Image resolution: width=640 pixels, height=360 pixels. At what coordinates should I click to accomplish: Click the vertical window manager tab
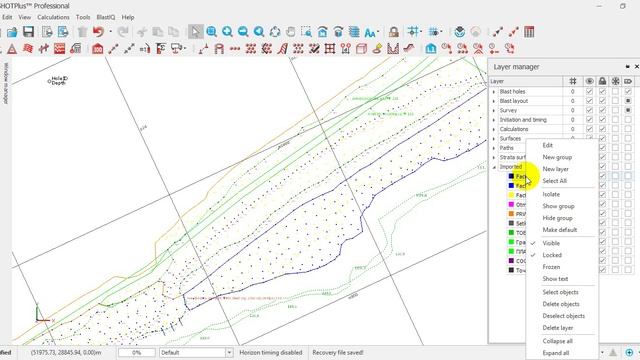coord(6,83)
